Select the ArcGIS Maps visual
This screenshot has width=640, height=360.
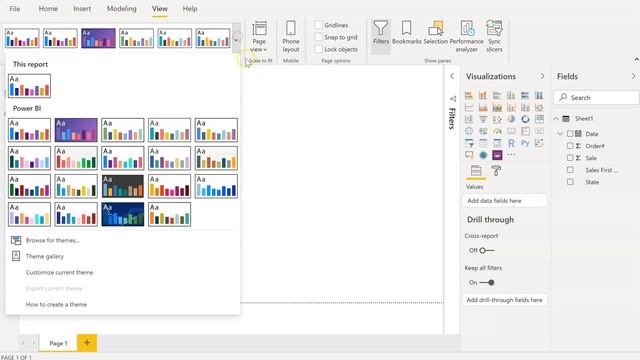483,155
